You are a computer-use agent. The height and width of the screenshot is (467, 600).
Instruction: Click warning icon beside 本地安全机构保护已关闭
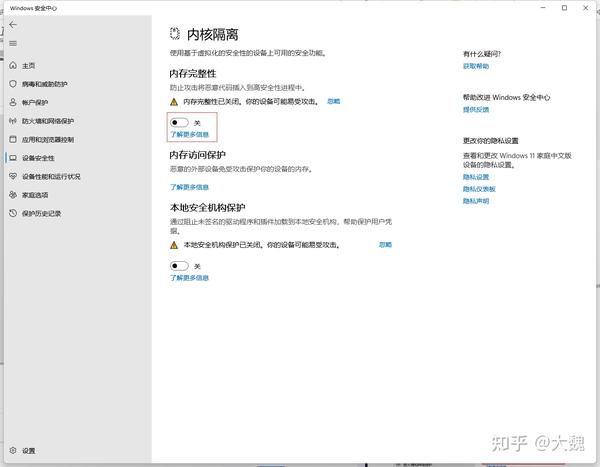[174, 245]
